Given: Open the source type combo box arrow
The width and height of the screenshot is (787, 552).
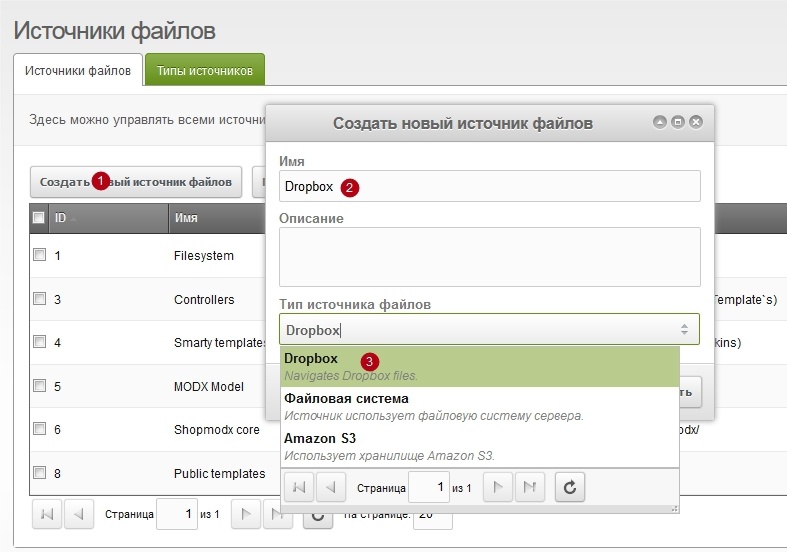Looking at the screenshot, I should (684, 330).
